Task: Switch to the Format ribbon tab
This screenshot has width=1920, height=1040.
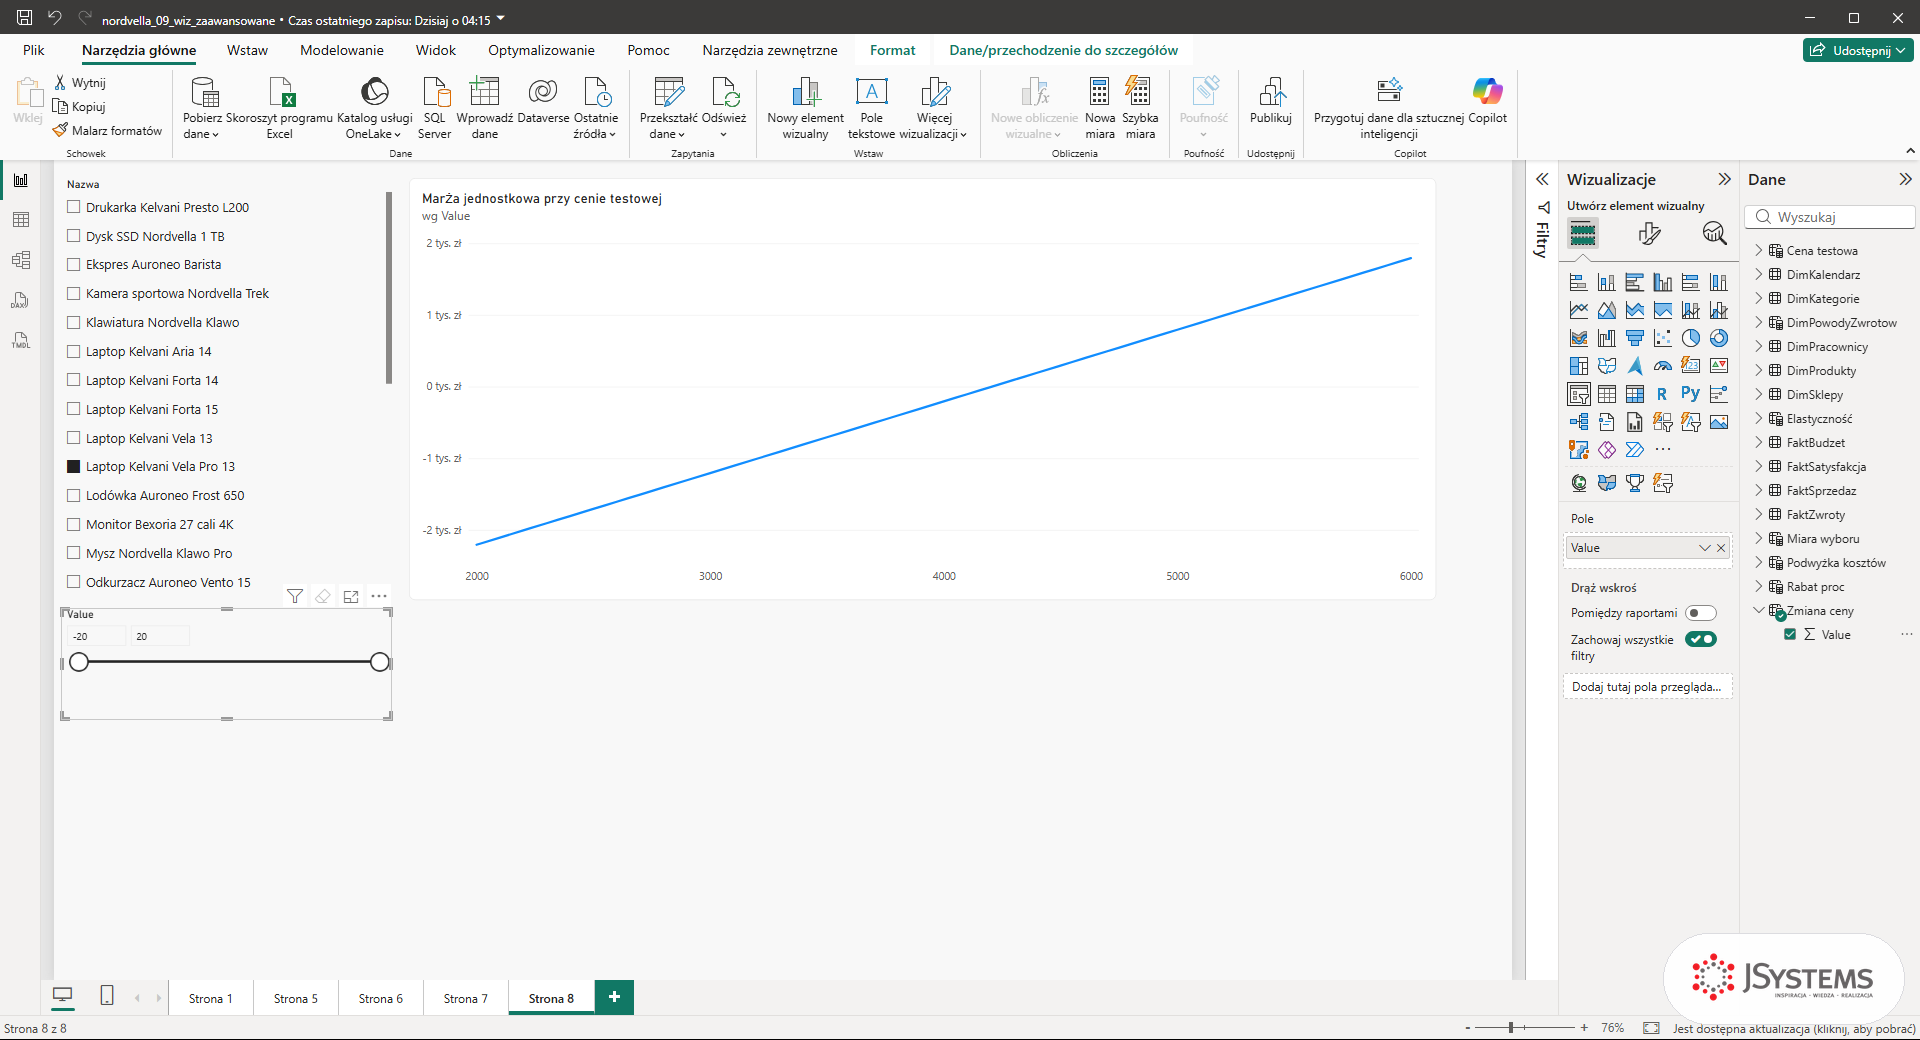Action: (x=892, y=50)
